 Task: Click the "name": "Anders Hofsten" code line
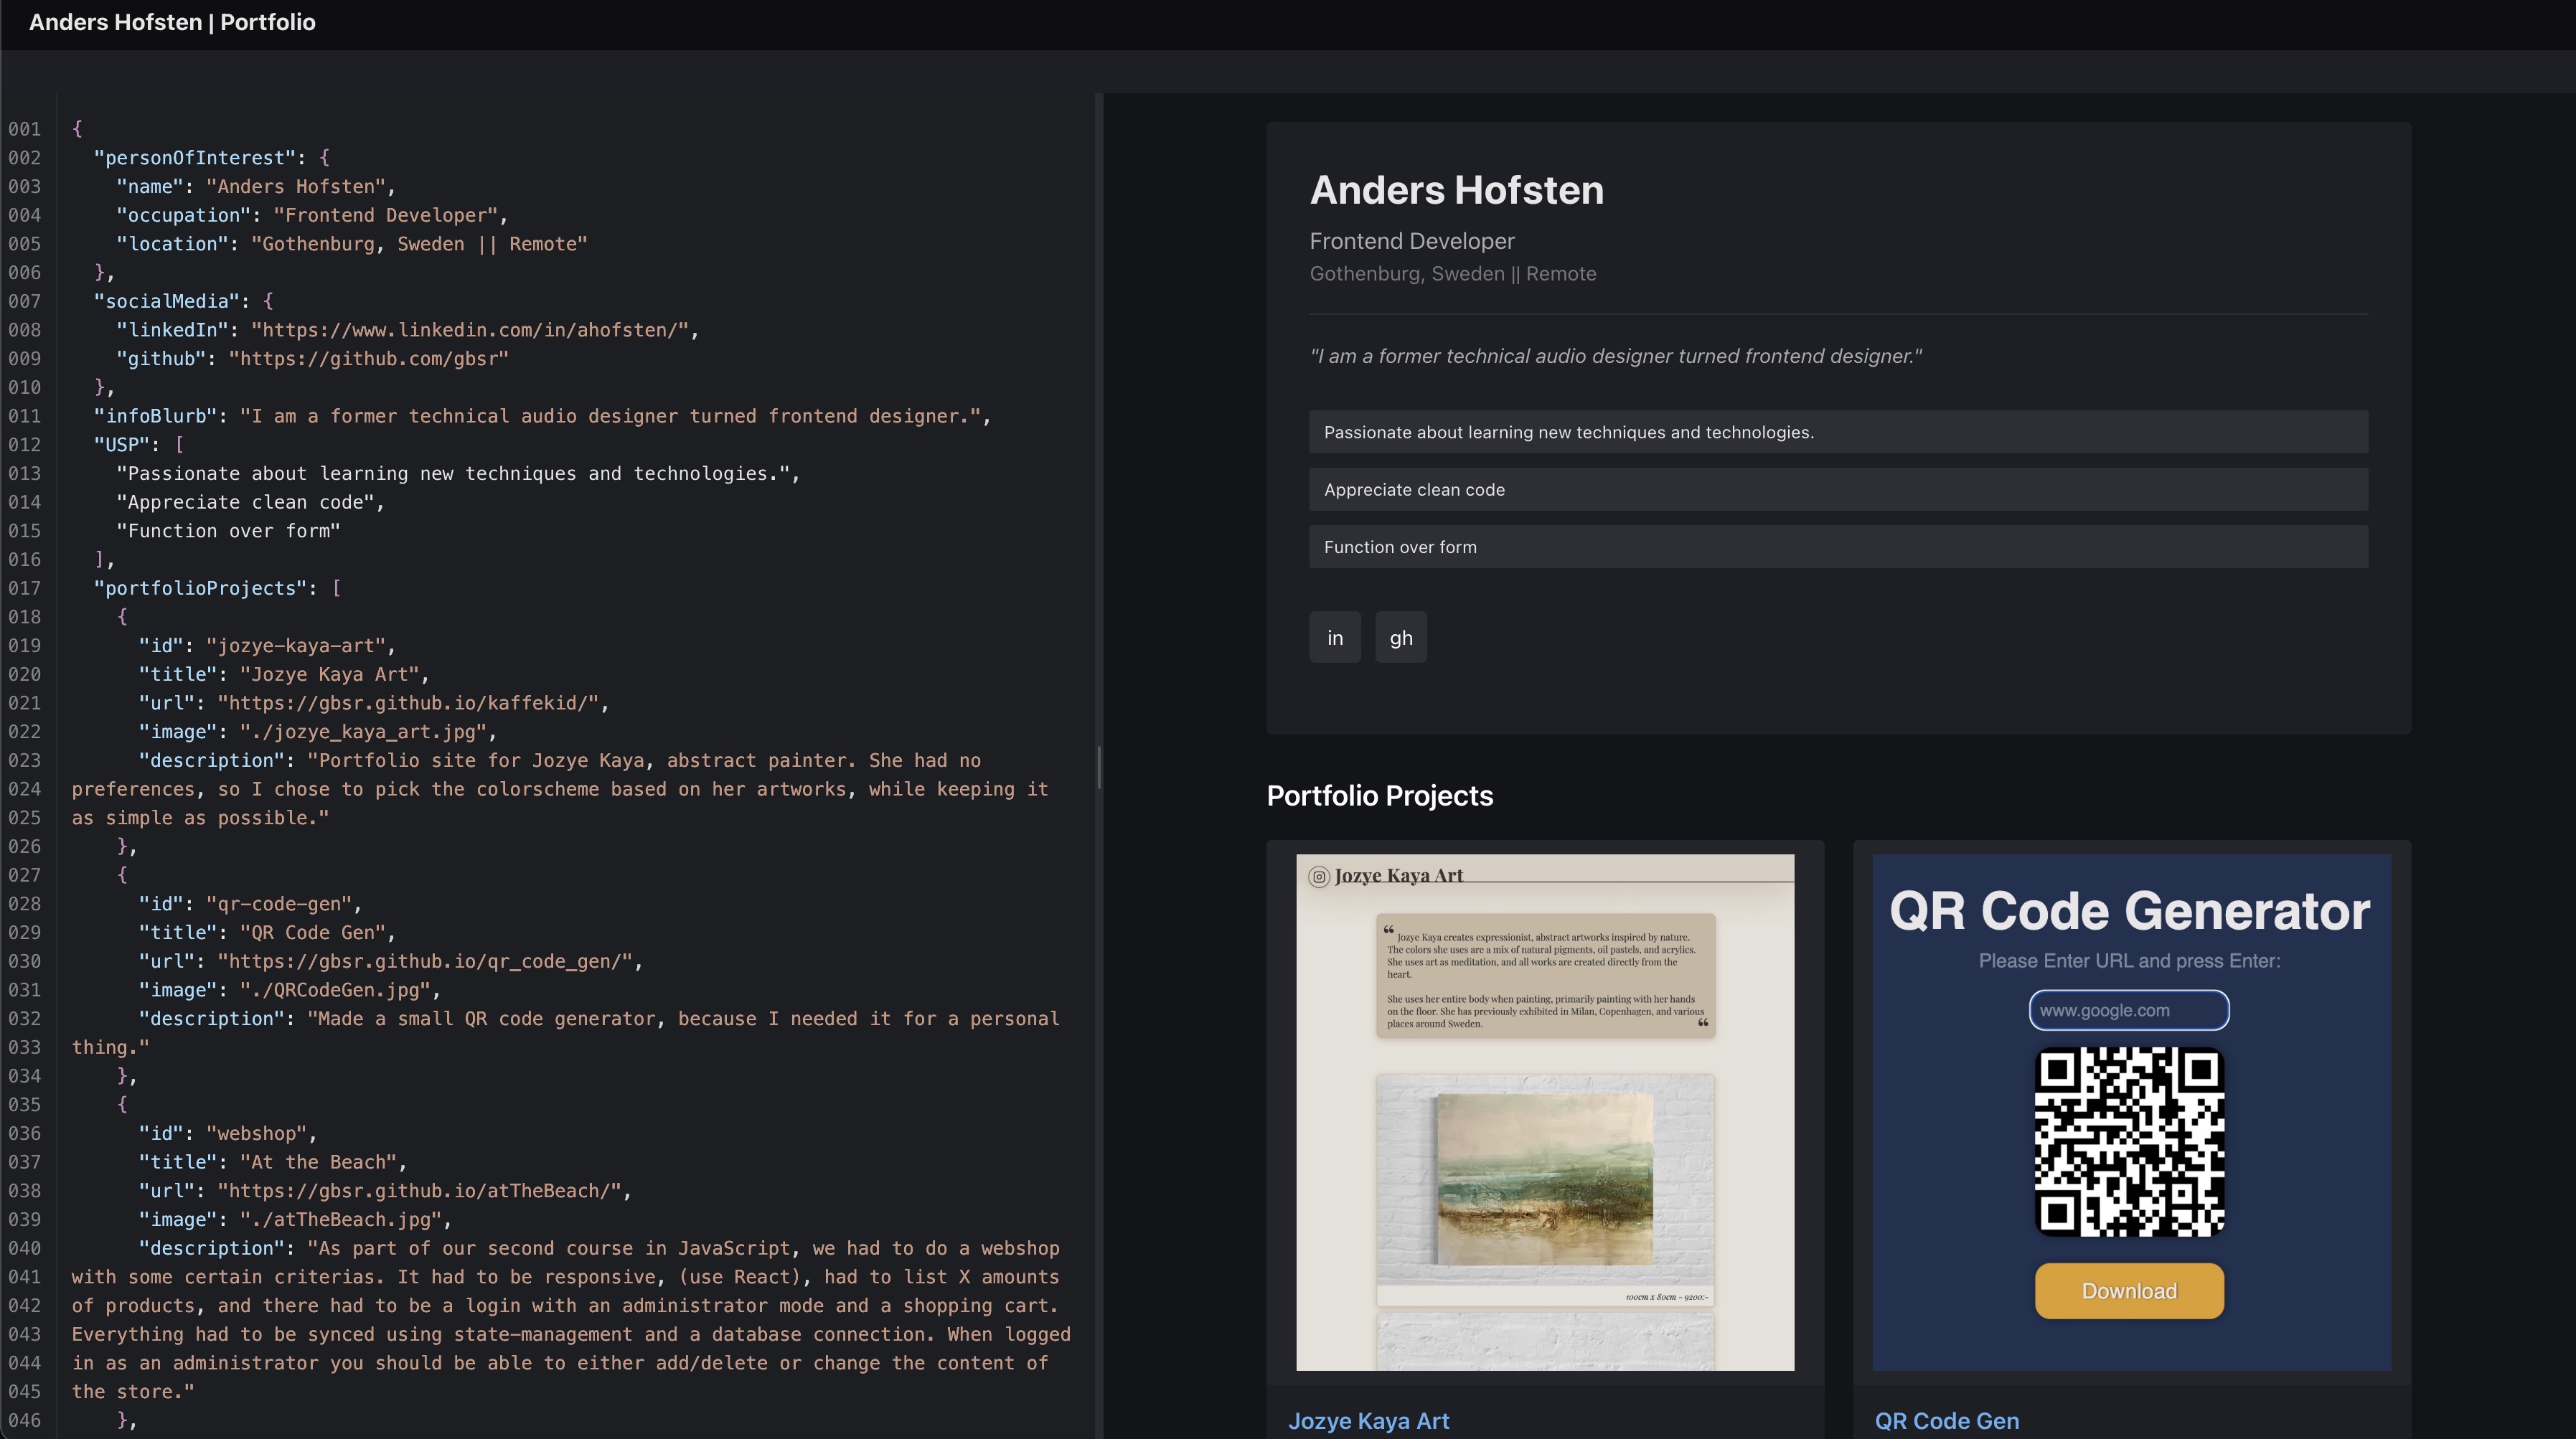coord(256,187)
